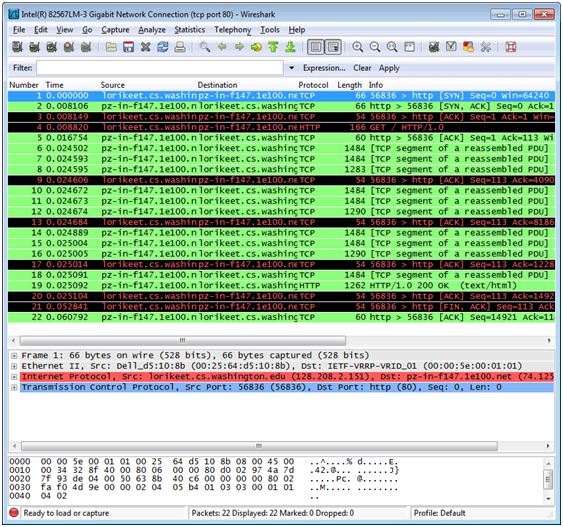
Task: Go back in packet history arrow
Action: click(x=222, y=47)
